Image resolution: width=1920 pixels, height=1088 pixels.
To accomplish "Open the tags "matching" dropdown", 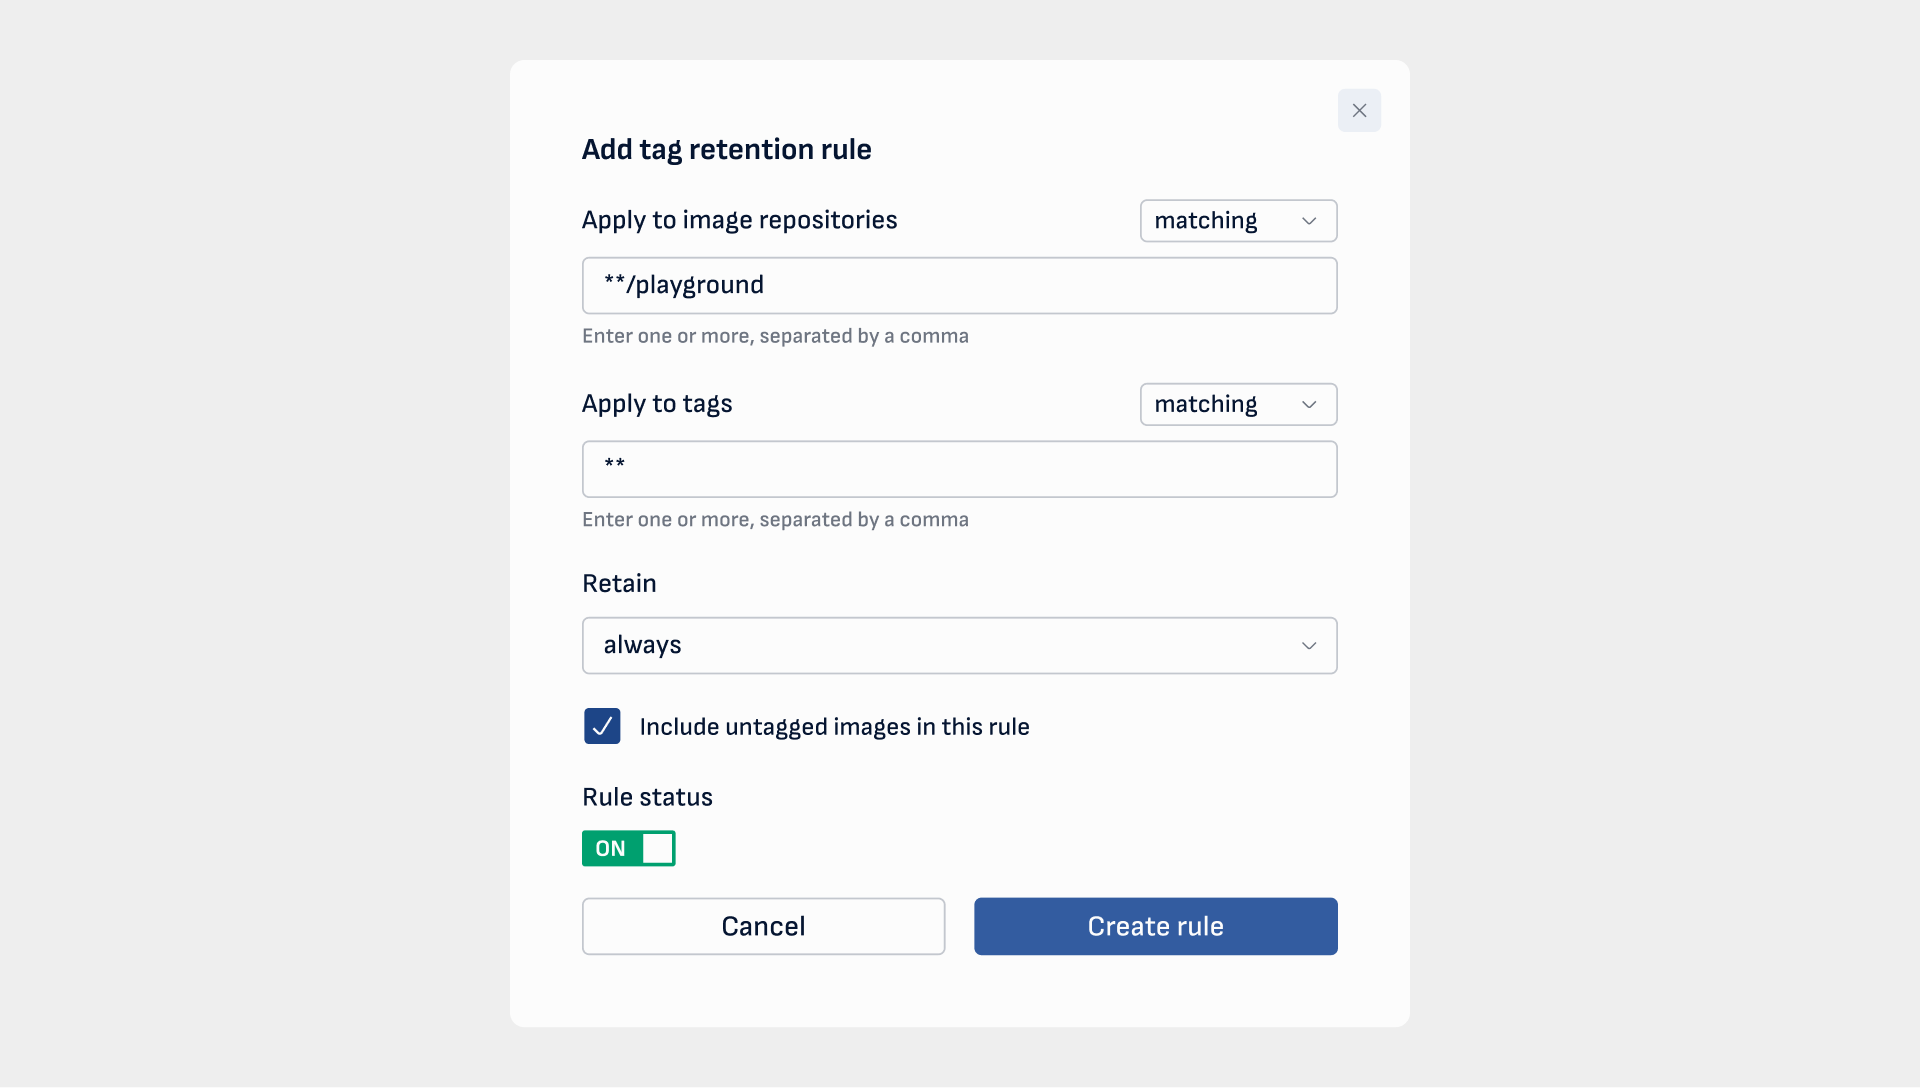I will [x=1237, y=405].
